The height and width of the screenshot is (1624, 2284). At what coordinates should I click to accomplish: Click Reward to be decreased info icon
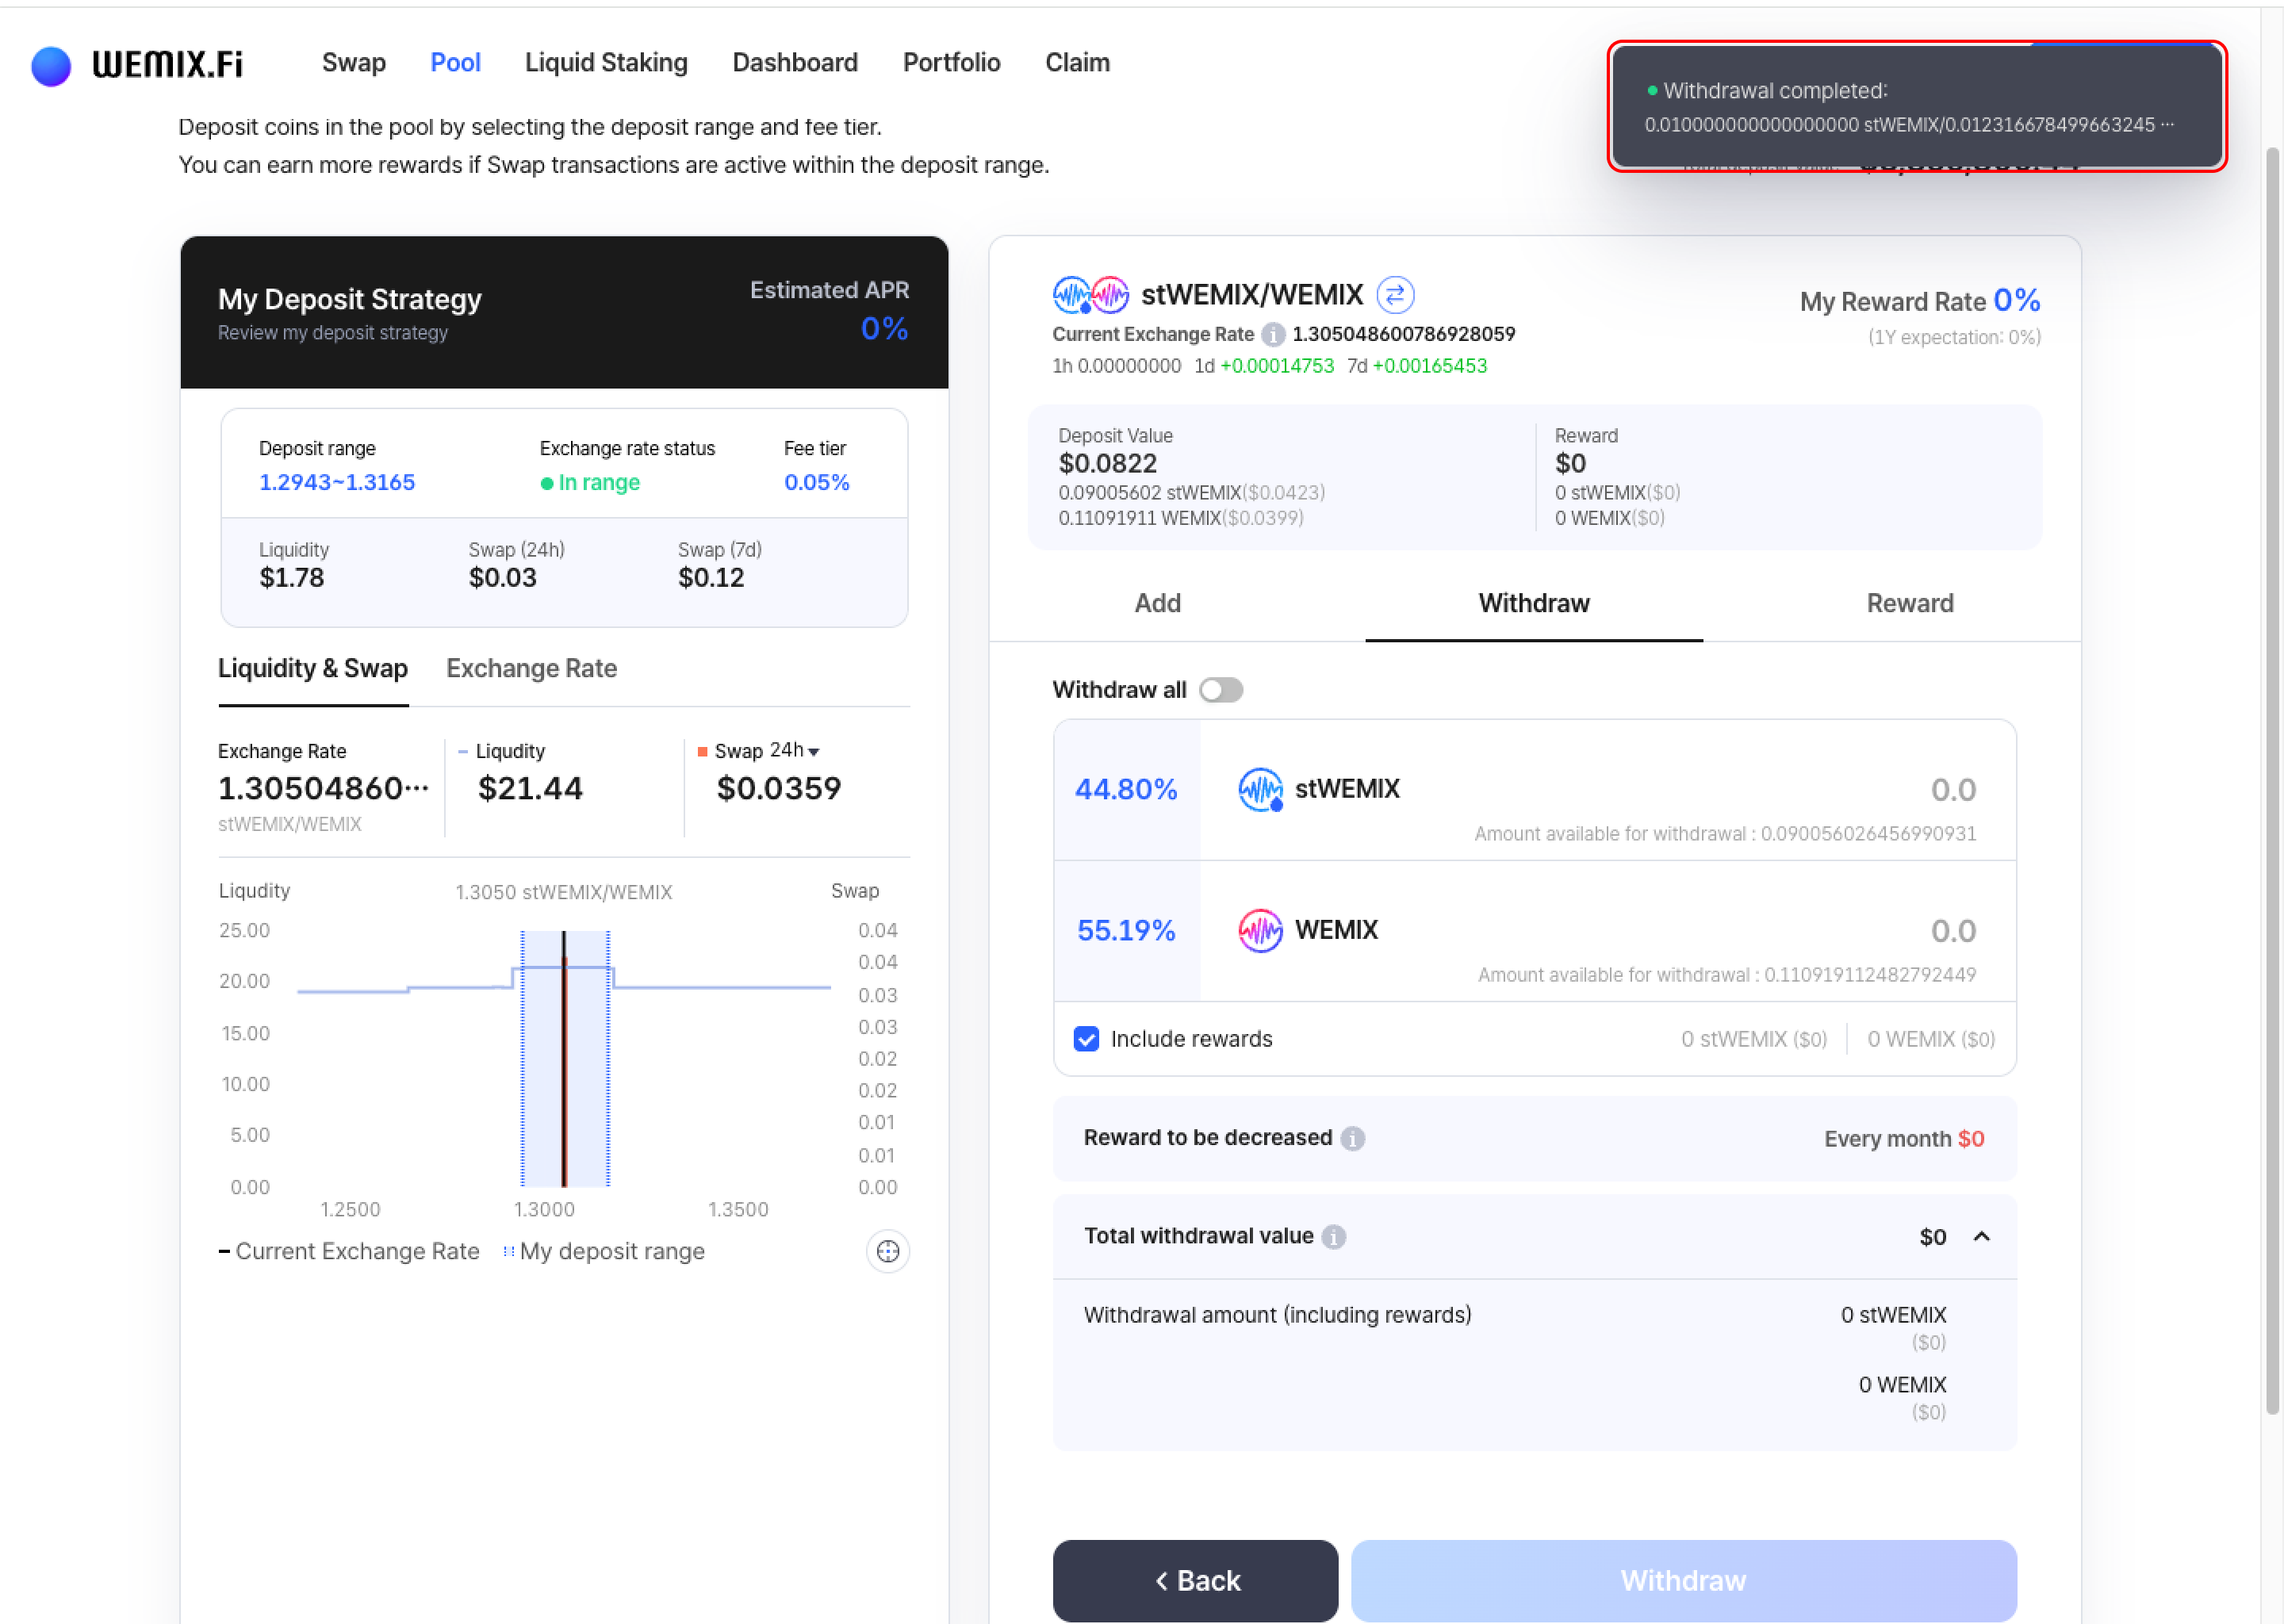tap(1352, 1138)
